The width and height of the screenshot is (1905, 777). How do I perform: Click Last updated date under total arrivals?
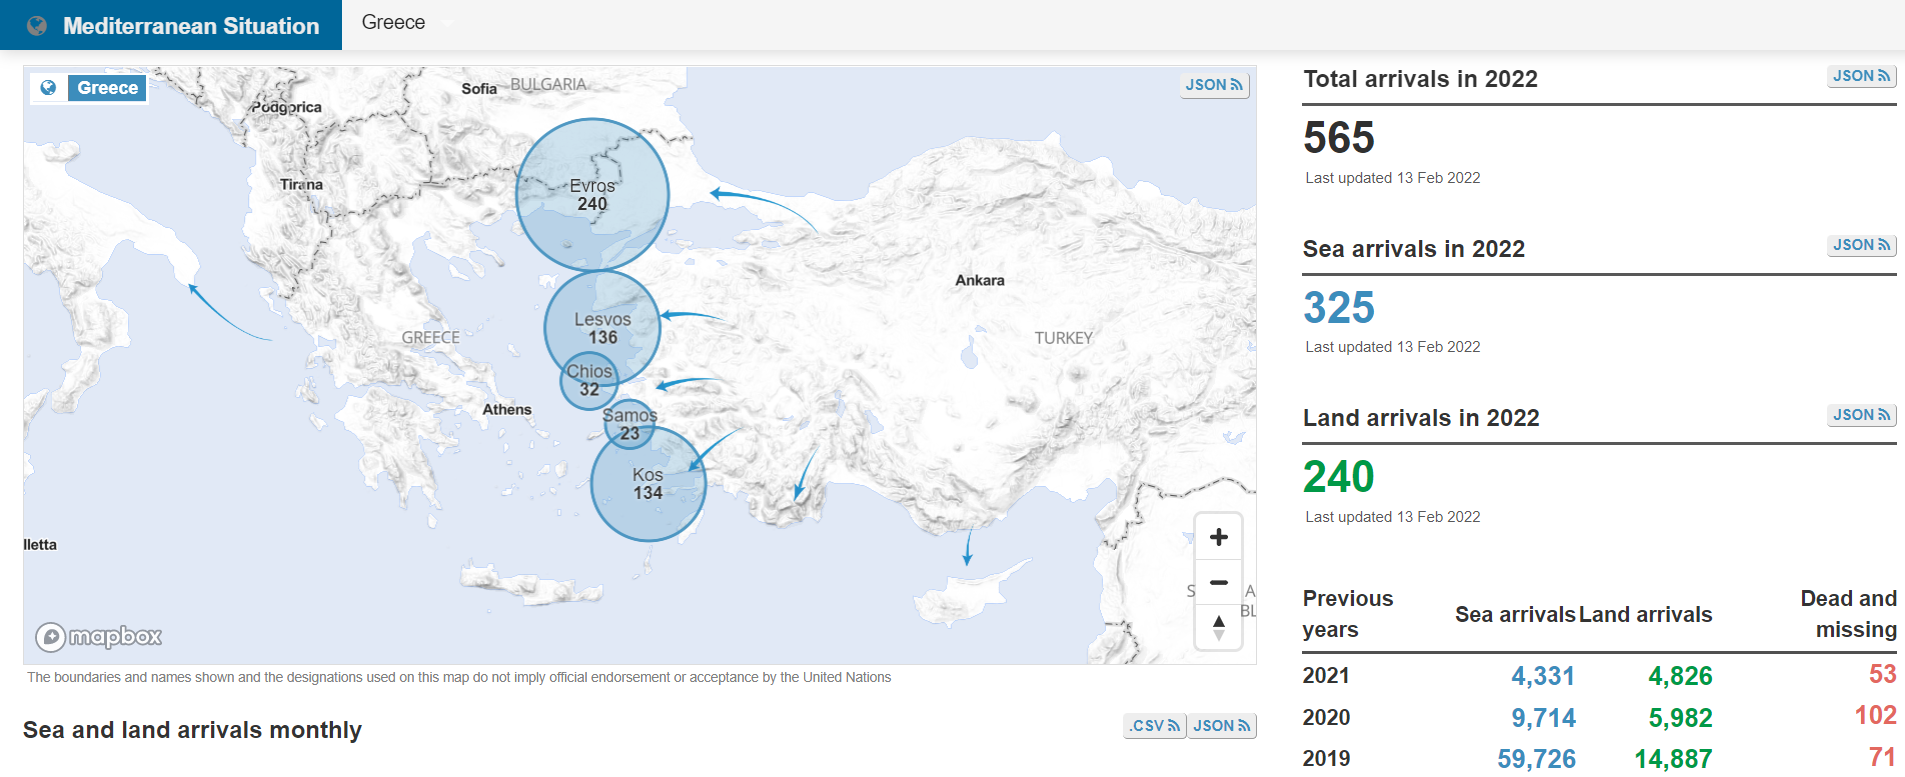coord(1392,178)
